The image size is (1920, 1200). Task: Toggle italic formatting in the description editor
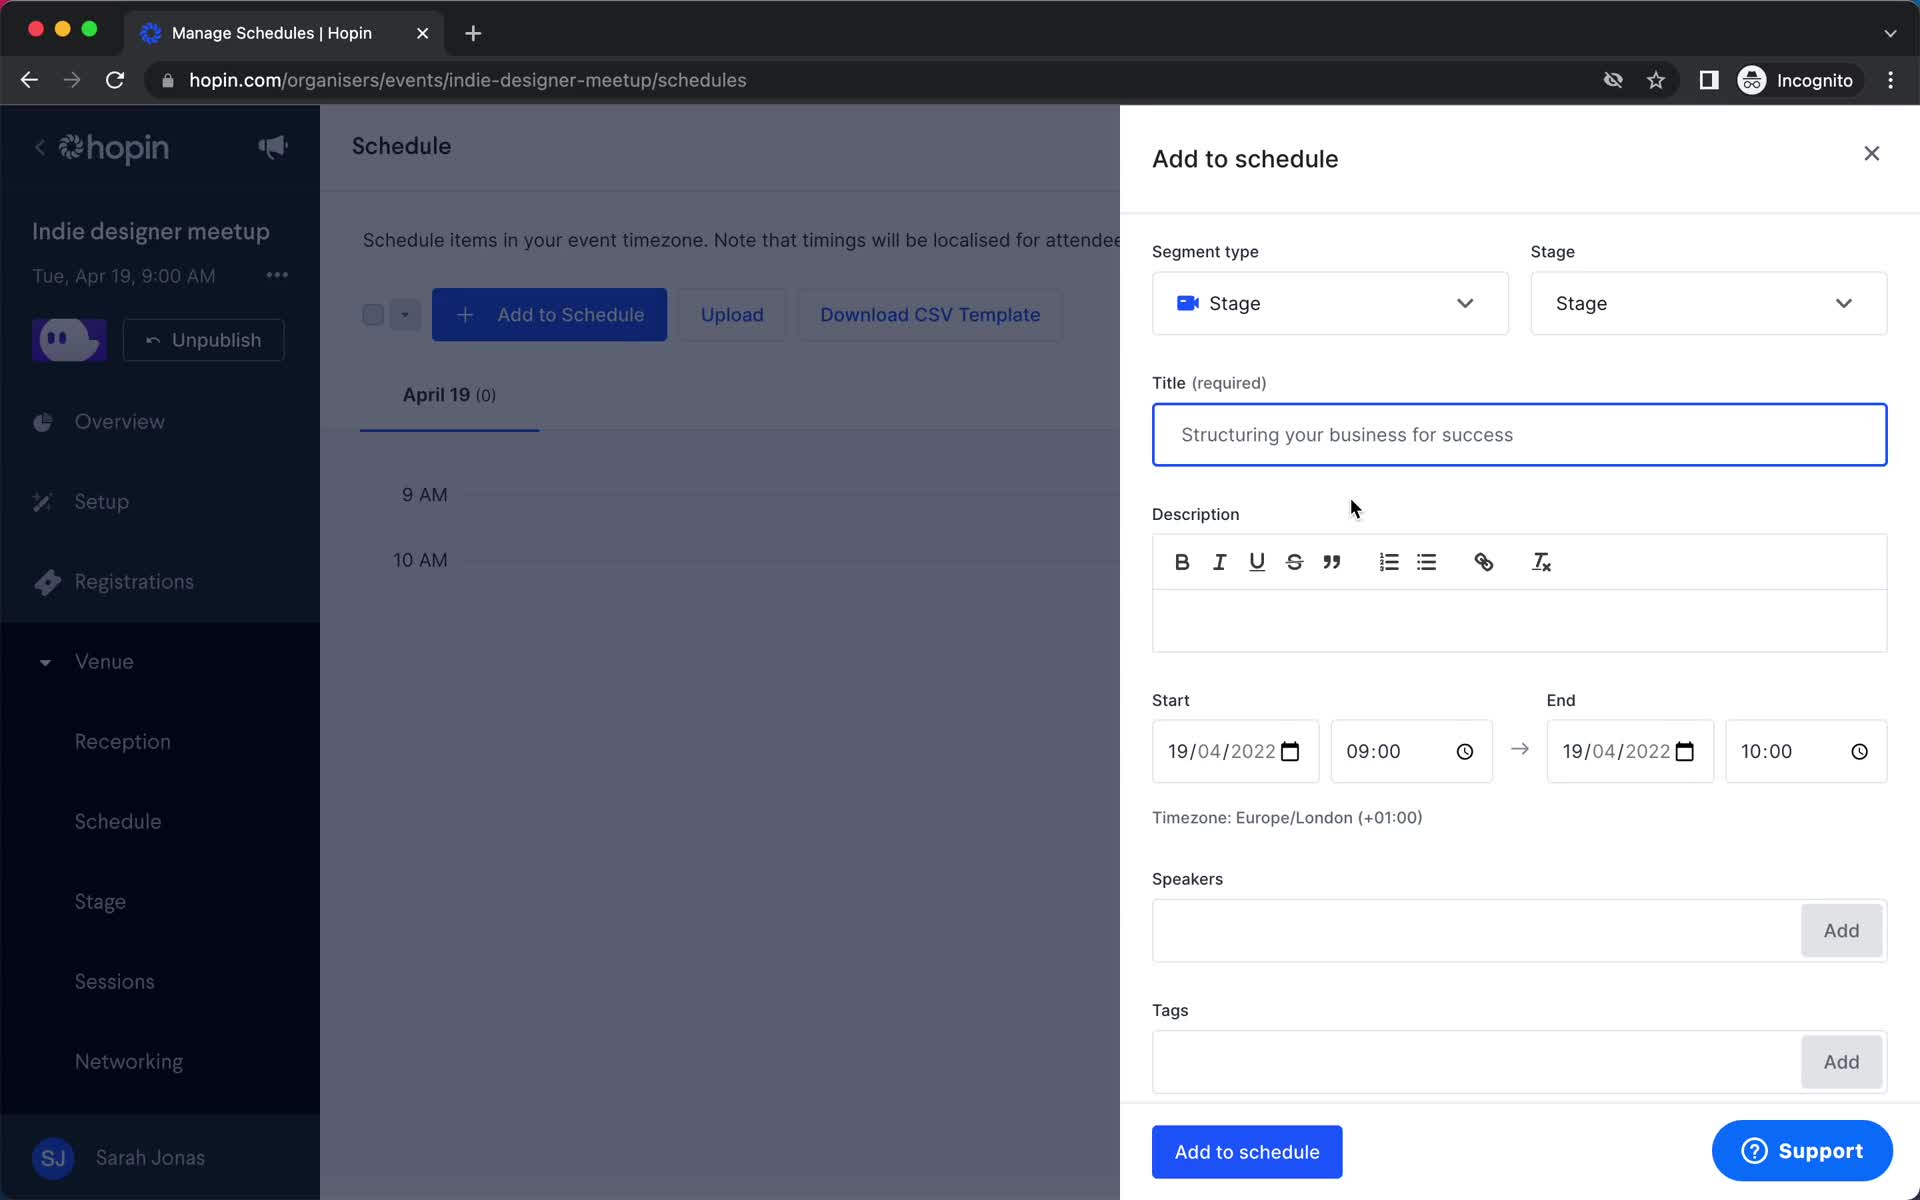(1219, 562)
